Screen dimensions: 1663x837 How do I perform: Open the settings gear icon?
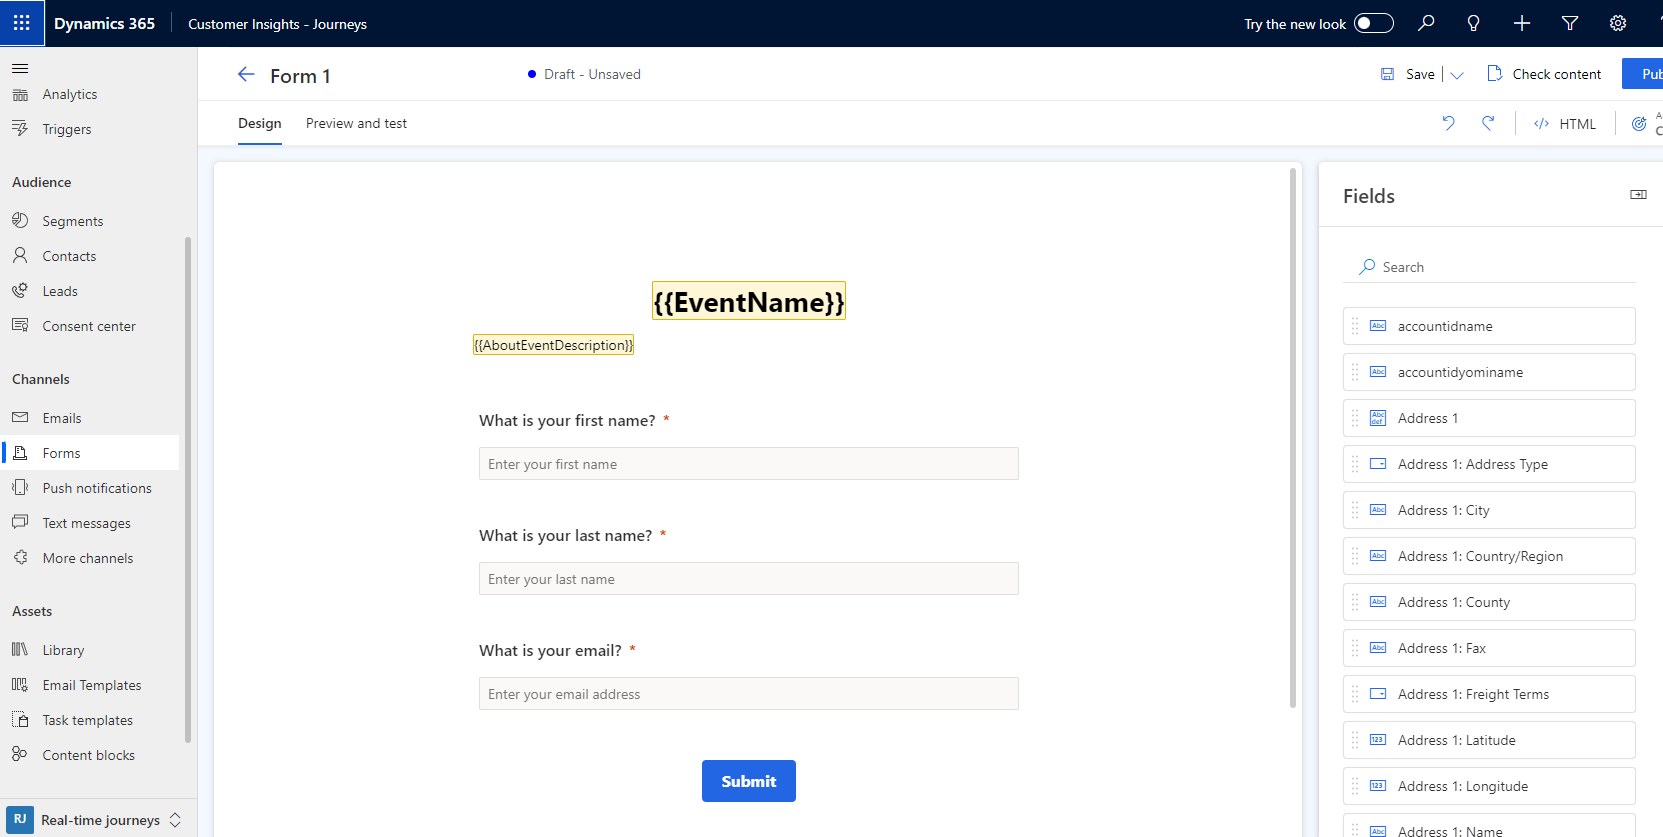coord(1617,23)
